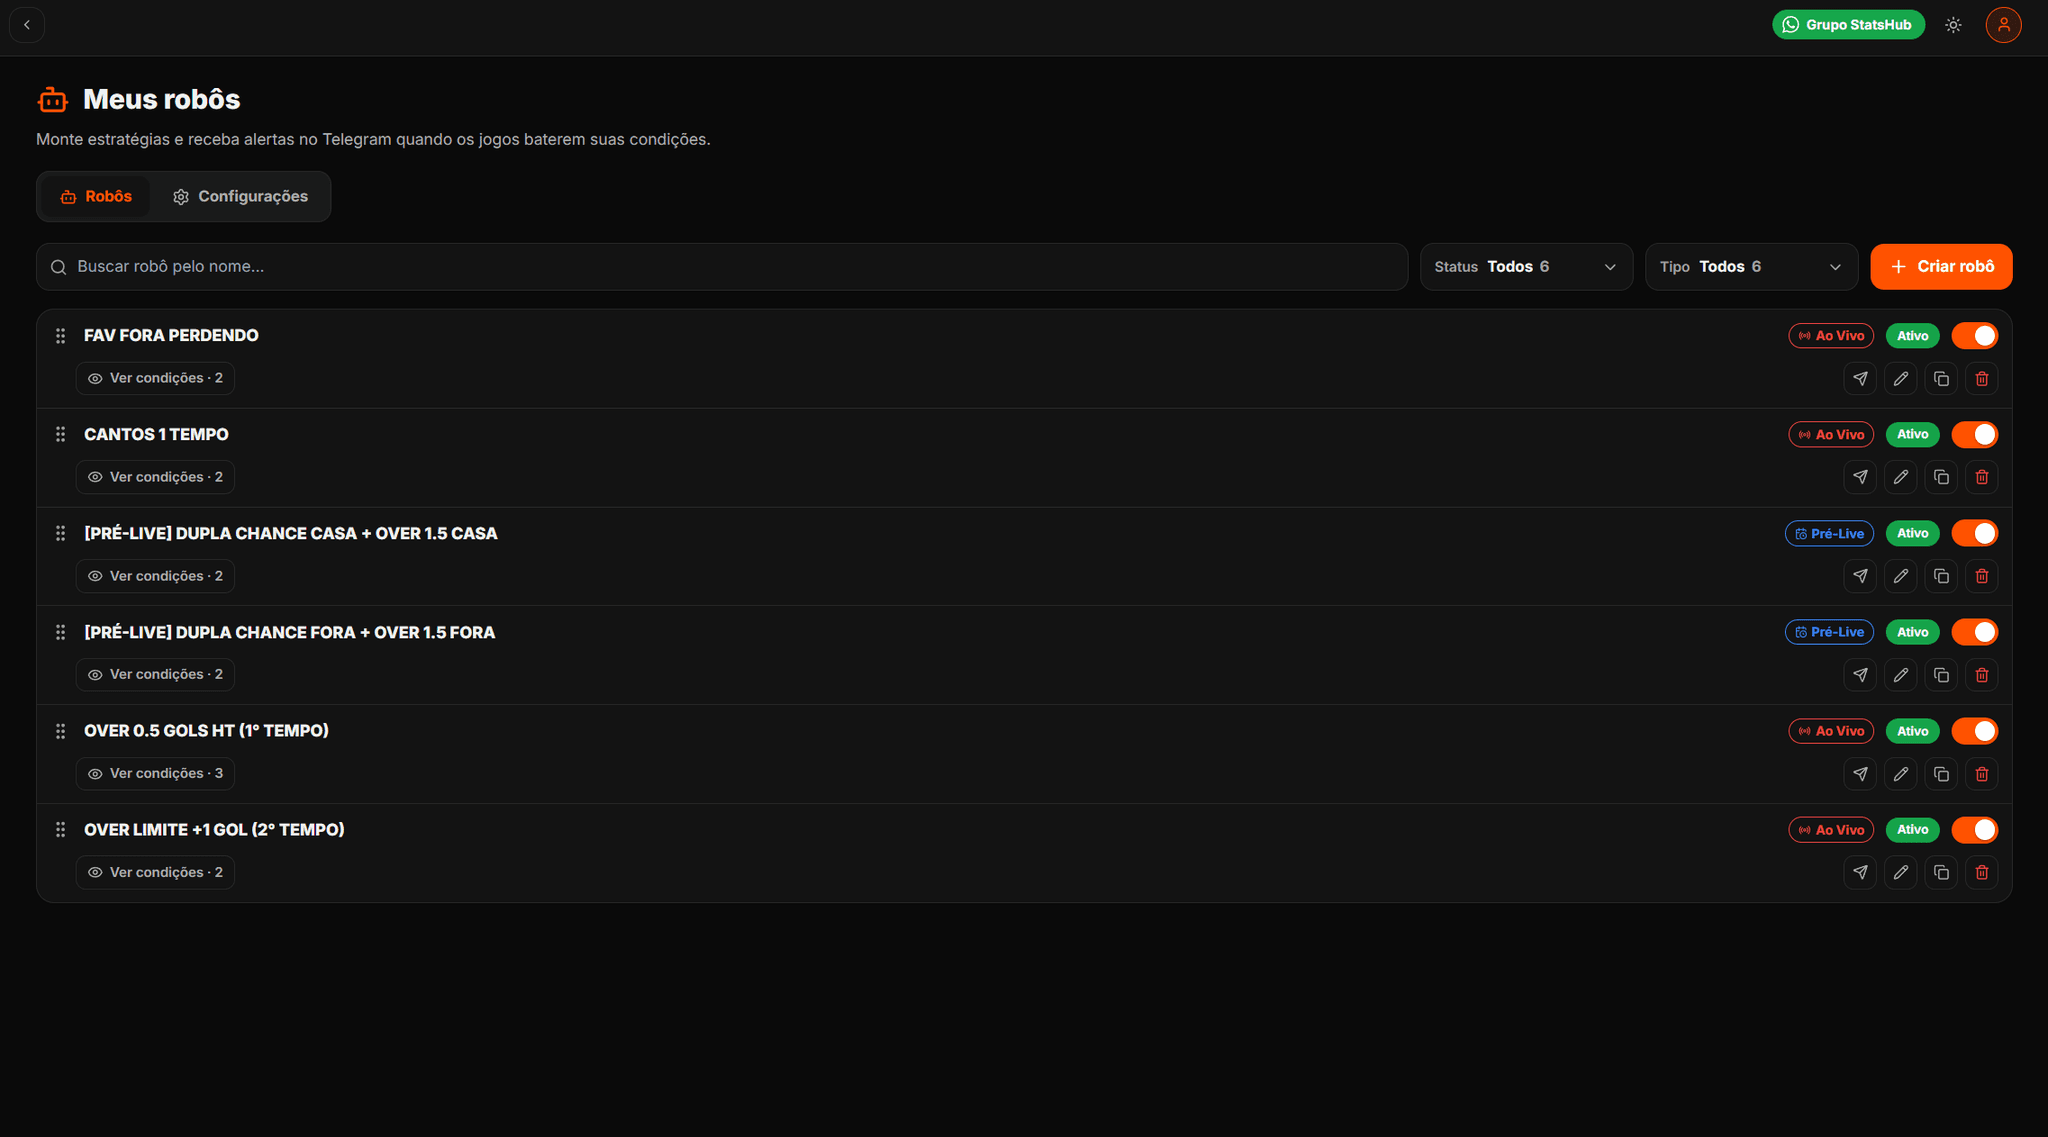The width and height of the screenshot is (2048, 1137).
Task: Toggle the light/dark theme sun icon
Action: [1953, 25]
